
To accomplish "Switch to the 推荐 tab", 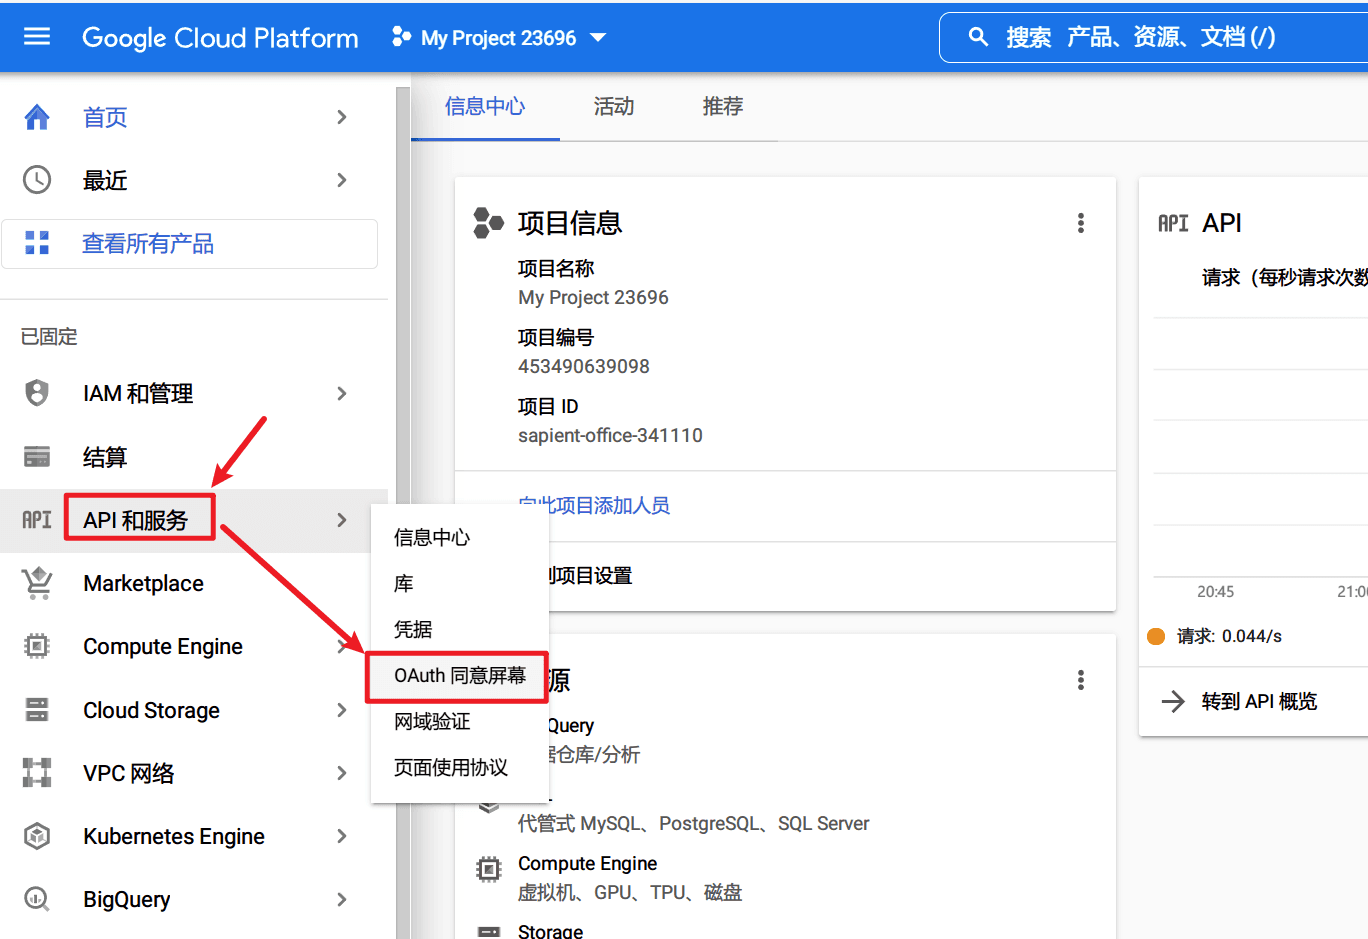I will (x=723, y=106).
